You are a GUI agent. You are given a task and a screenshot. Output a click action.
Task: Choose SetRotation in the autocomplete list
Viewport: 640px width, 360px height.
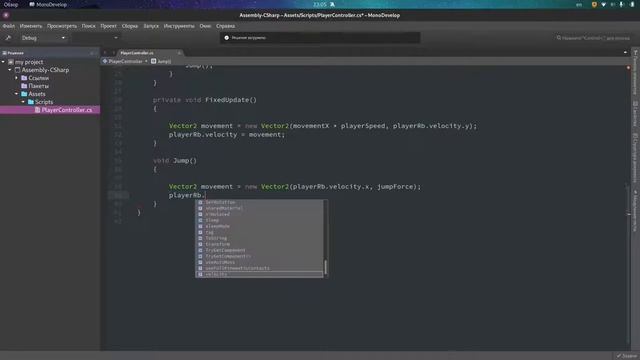click(259, 202)
